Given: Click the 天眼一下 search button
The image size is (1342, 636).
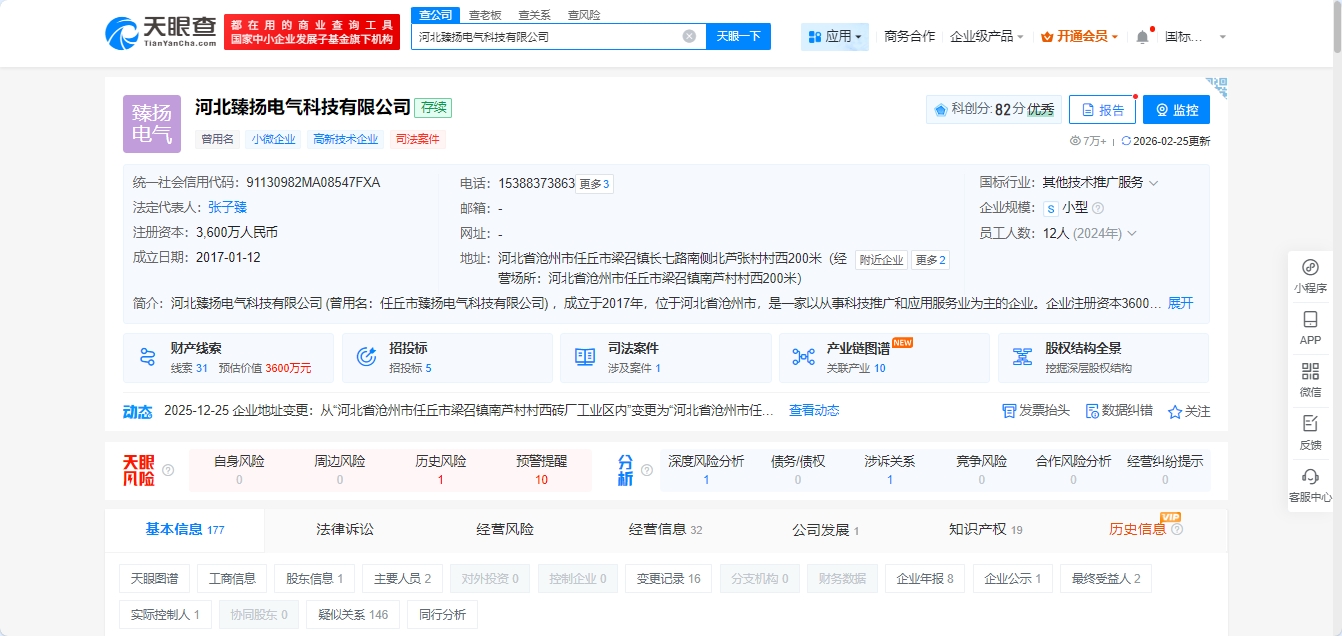Looking at the screenshot, I should (738, 36).
